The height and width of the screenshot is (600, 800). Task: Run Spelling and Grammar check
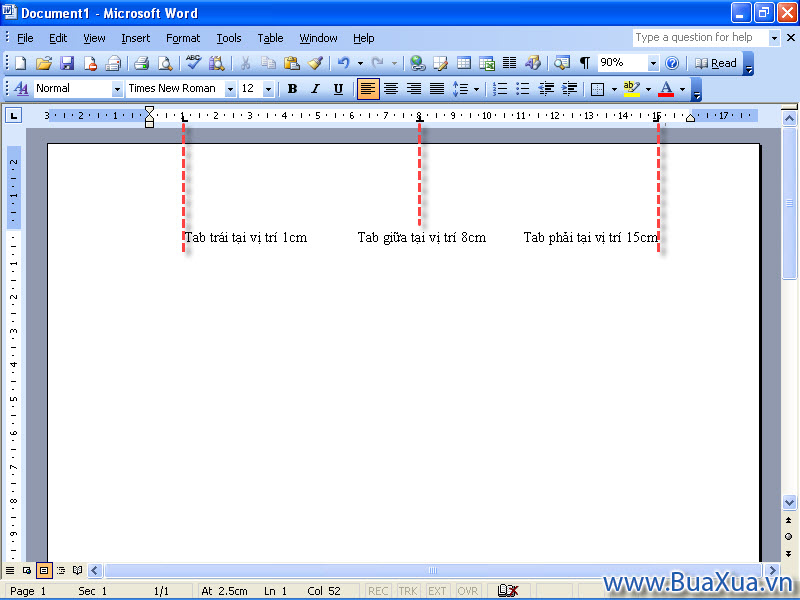193,63
